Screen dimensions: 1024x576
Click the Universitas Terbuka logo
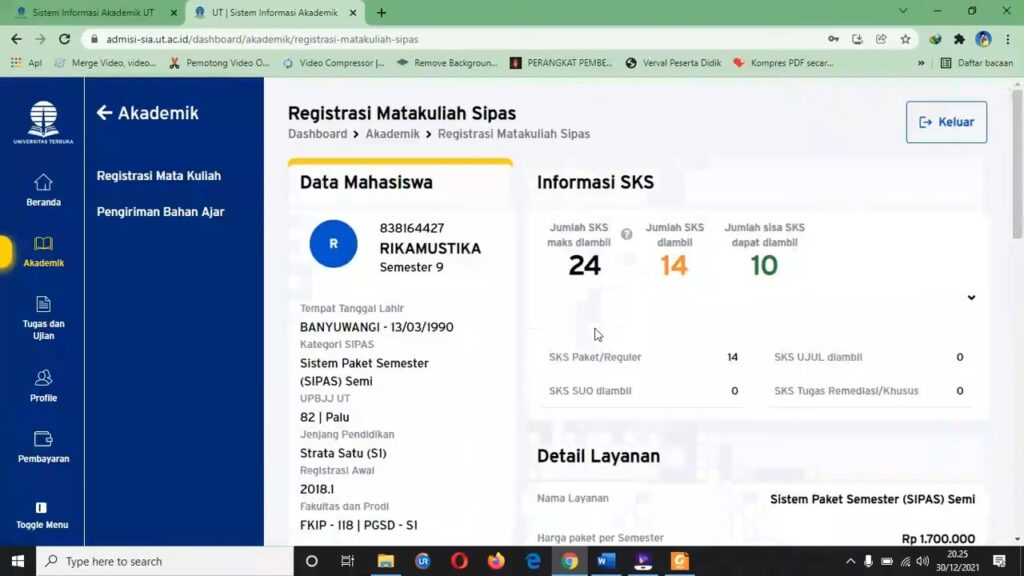click(x=43, y=118)
